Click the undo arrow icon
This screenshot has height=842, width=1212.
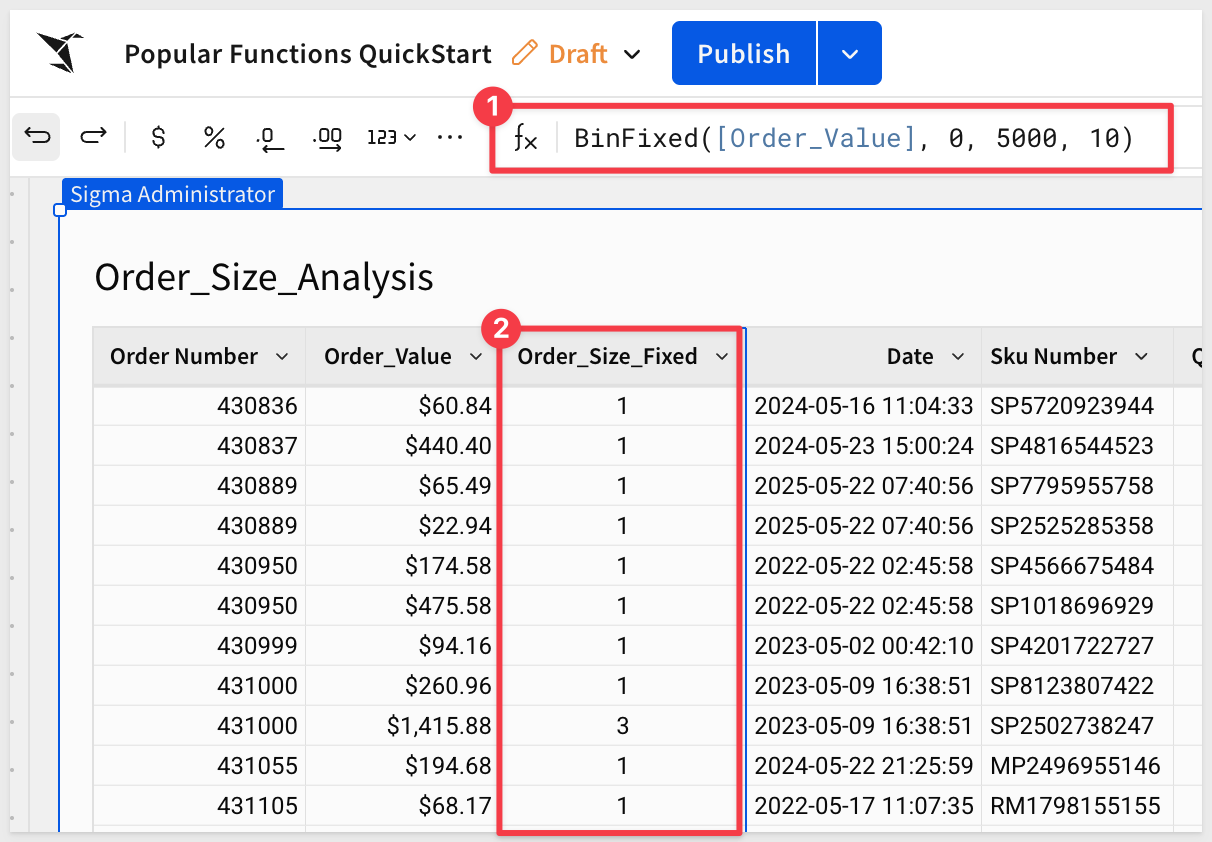[37, 137]
